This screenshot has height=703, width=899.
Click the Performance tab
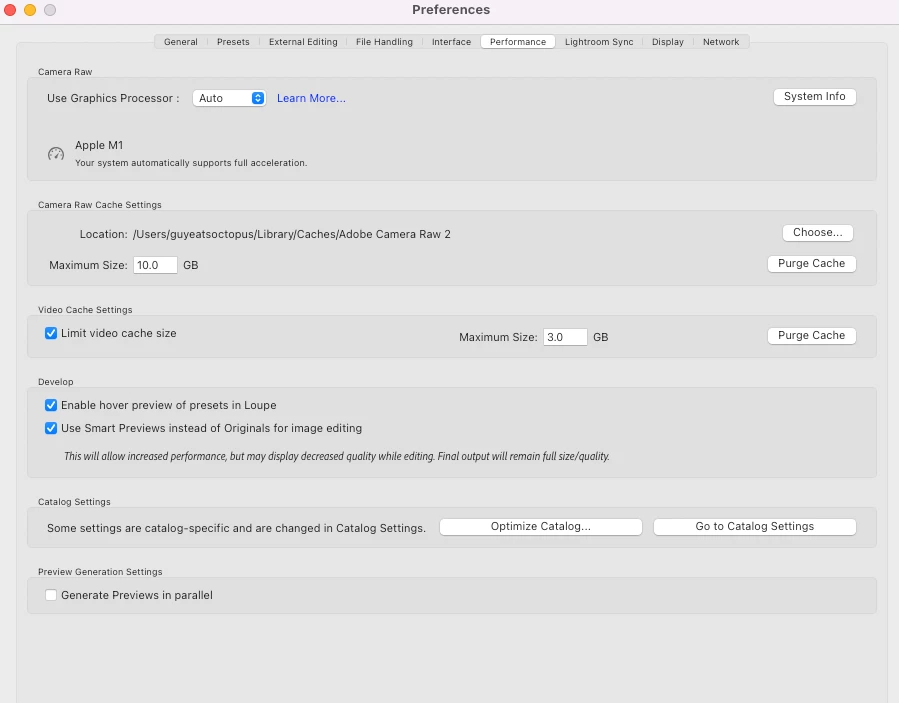[x=518, y=42]
